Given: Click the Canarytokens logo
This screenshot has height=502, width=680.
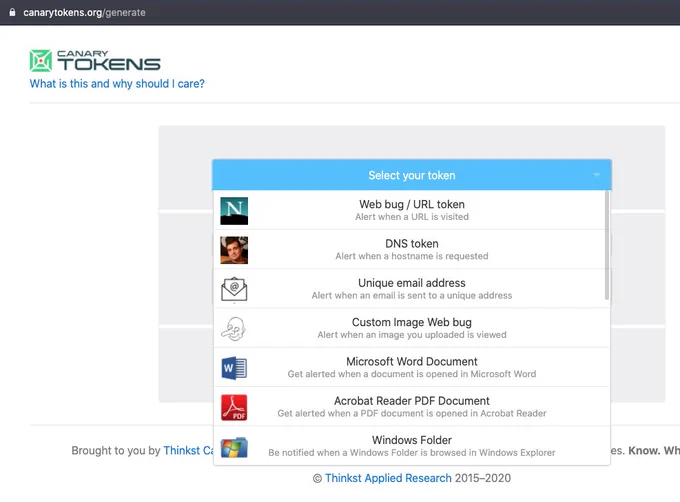Looking at the screenshot, I should 95,61.
